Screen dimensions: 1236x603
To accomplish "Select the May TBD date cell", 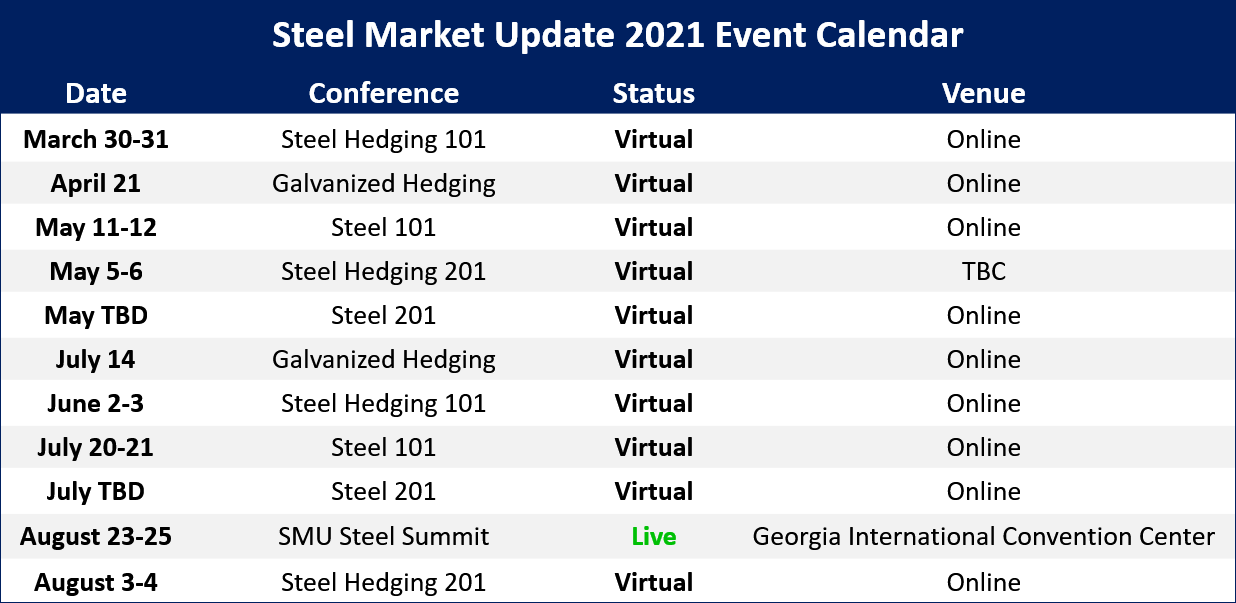I will pos(96,315).
